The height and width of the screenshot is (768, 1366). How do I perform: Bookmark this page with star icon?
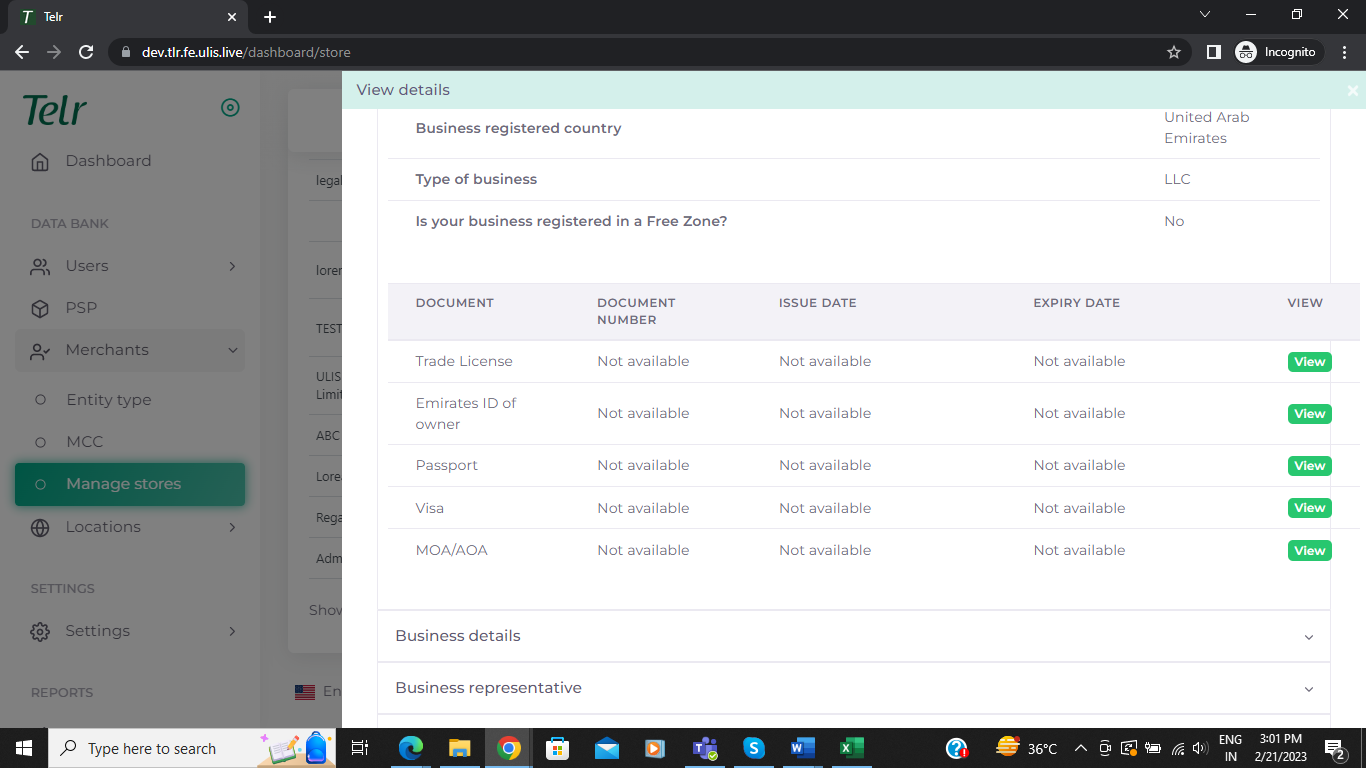1174,52
